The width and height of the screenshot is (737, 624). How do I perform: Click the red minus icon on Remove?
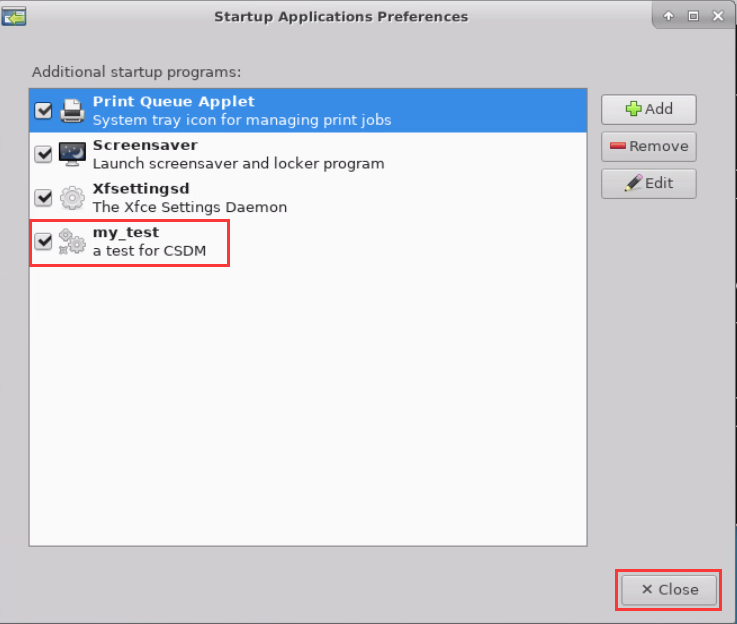618,146
